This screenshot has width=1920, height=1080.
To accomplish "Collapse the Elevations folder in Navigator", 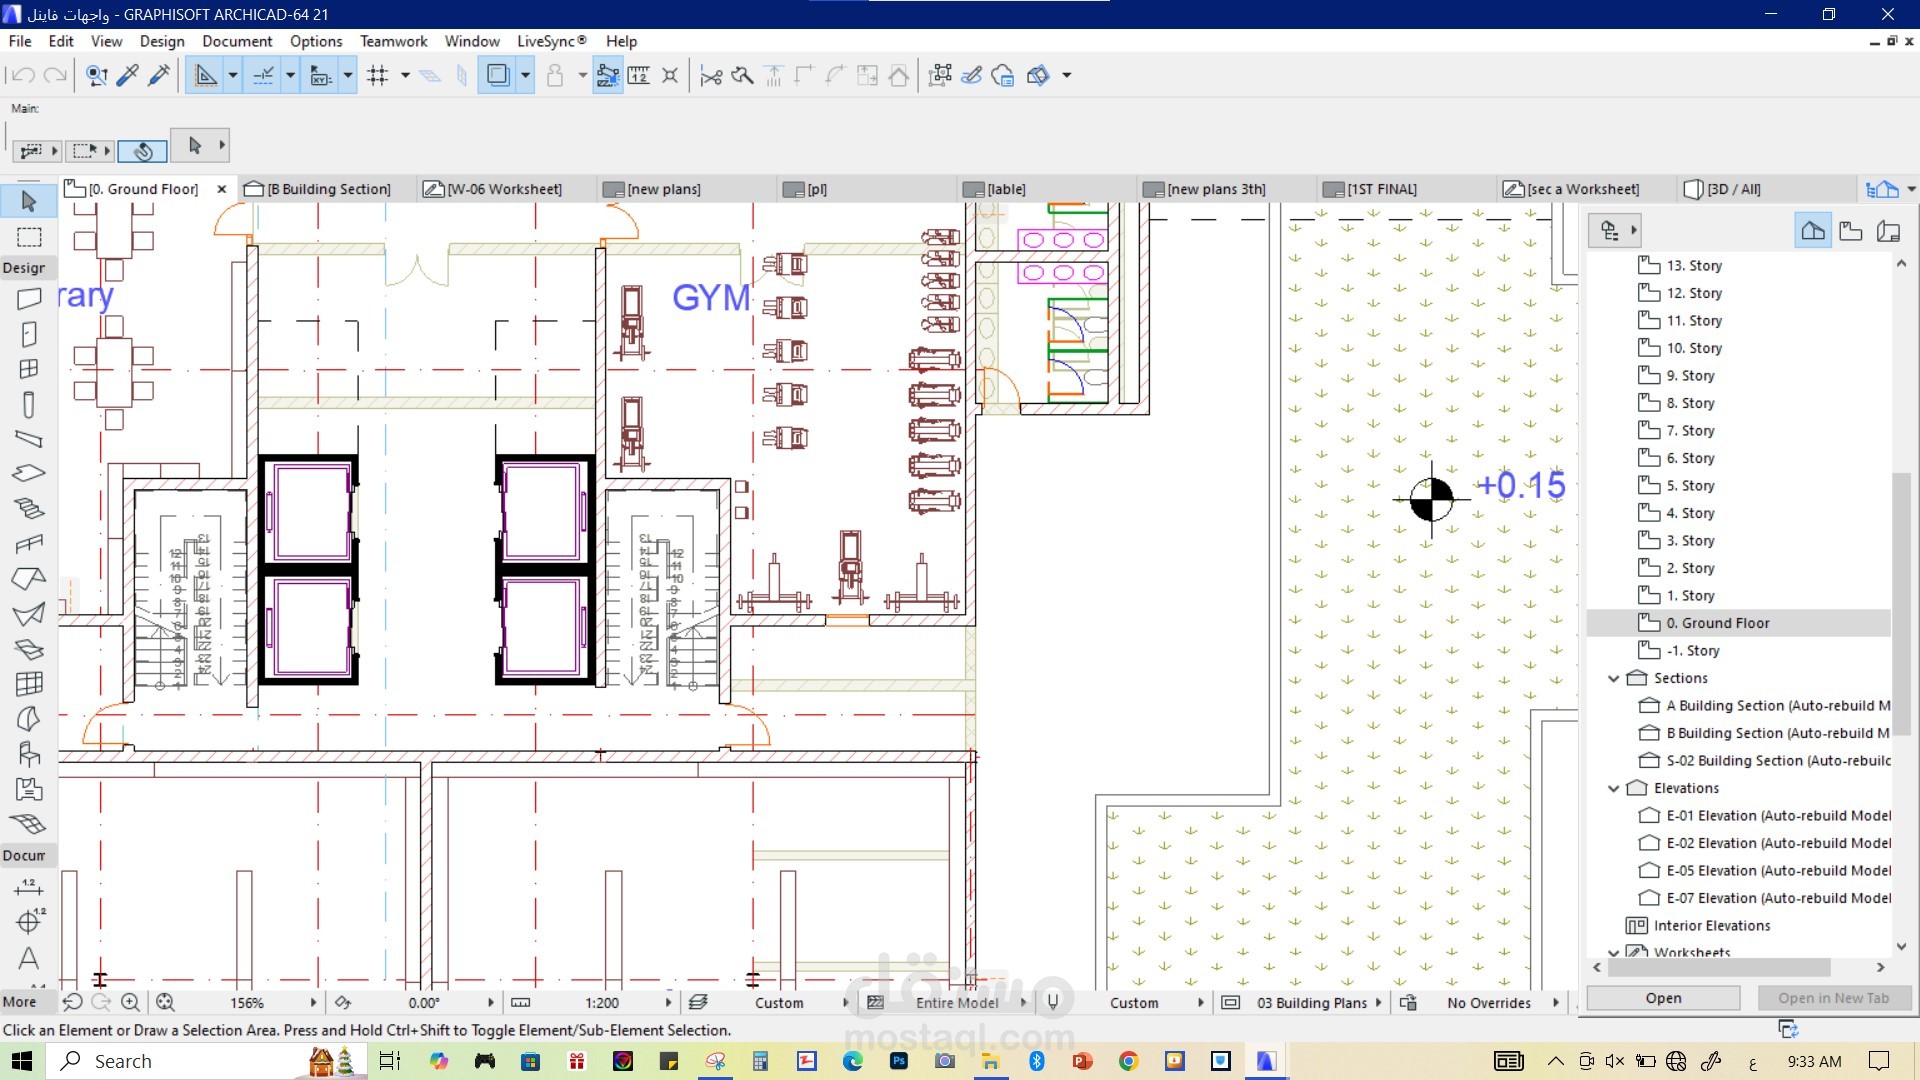I will (1613, 788).
